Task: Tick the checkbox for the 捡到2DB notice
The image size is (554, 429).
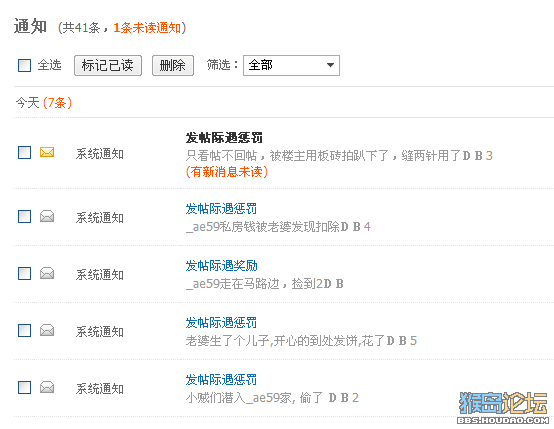Action: coord(24,274)
